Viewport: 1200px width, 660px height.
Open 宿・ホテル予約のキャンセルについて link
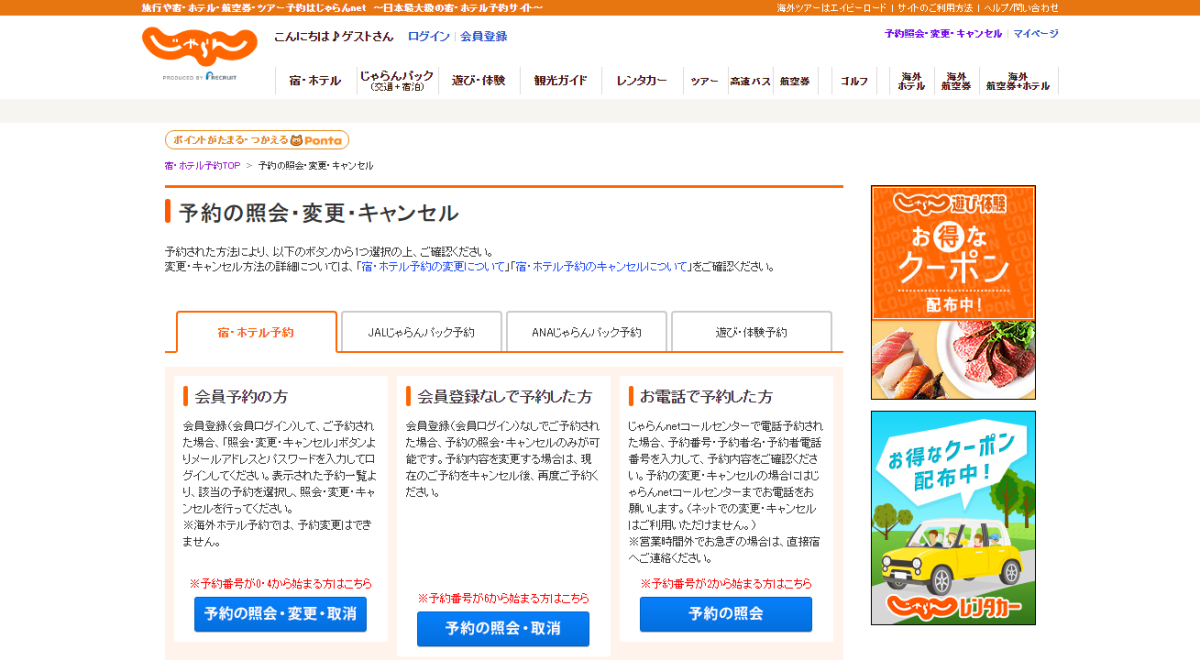(x=602, y=267)
